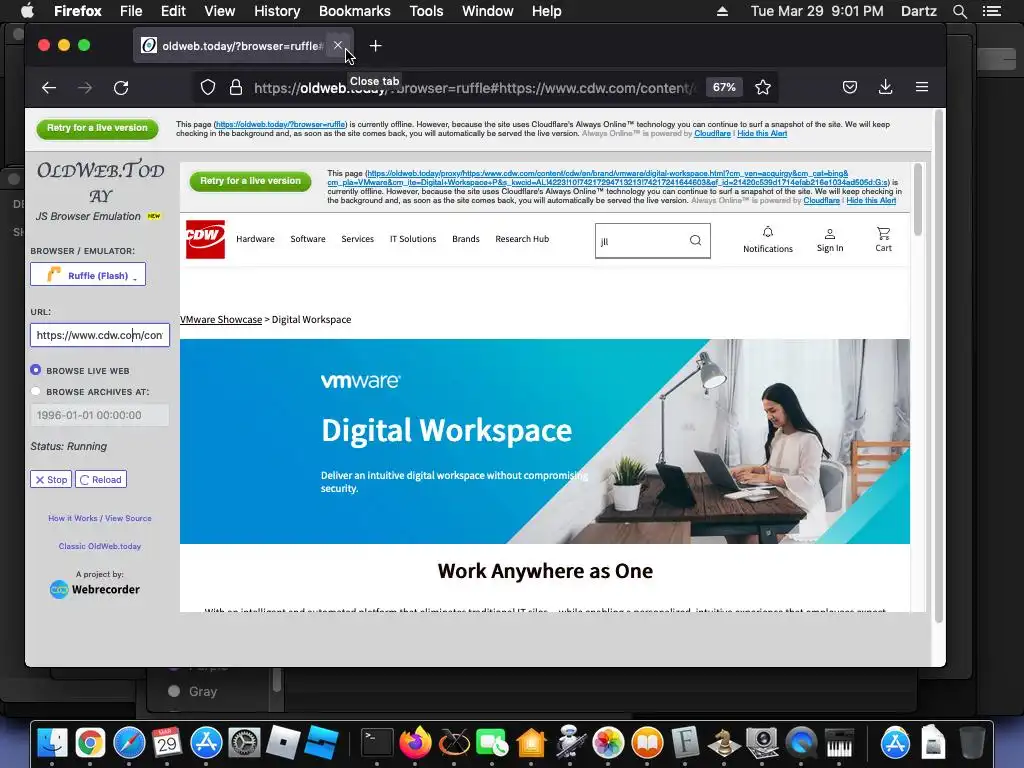Open the shield tracking protection icon
1024x768 pixels.
[208, 88]
